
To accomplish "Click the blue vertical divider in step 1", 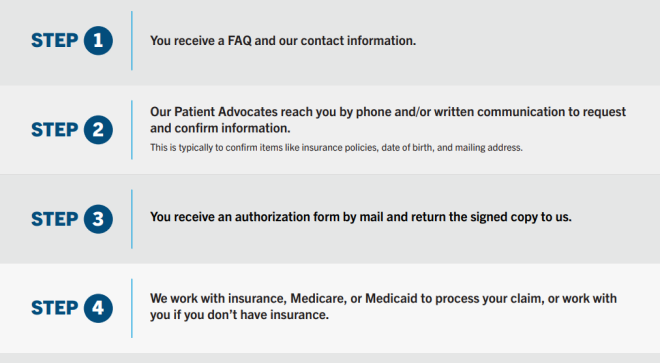I will (x=132, y=40).
